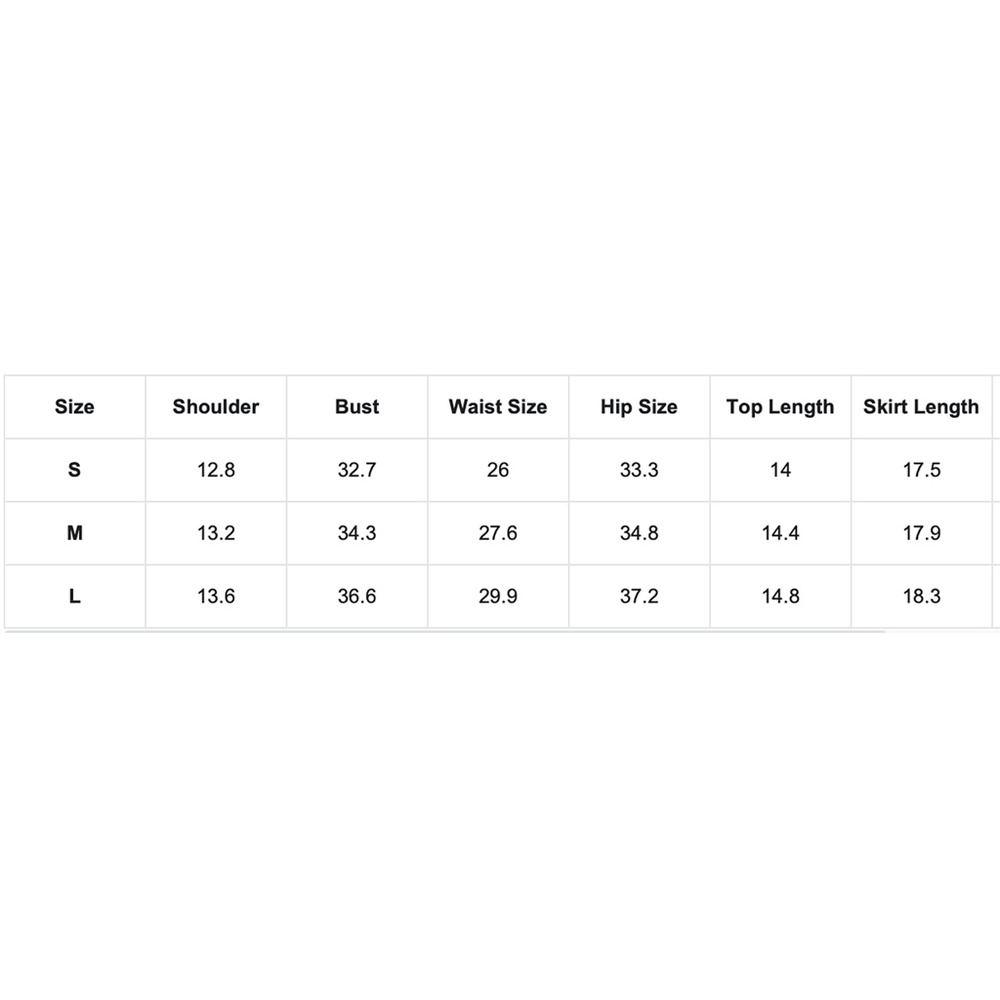This screenshot has height=1000, width=1000.
Task: Select the 33.3 hip size cell
Action: (x=639, y=470)
